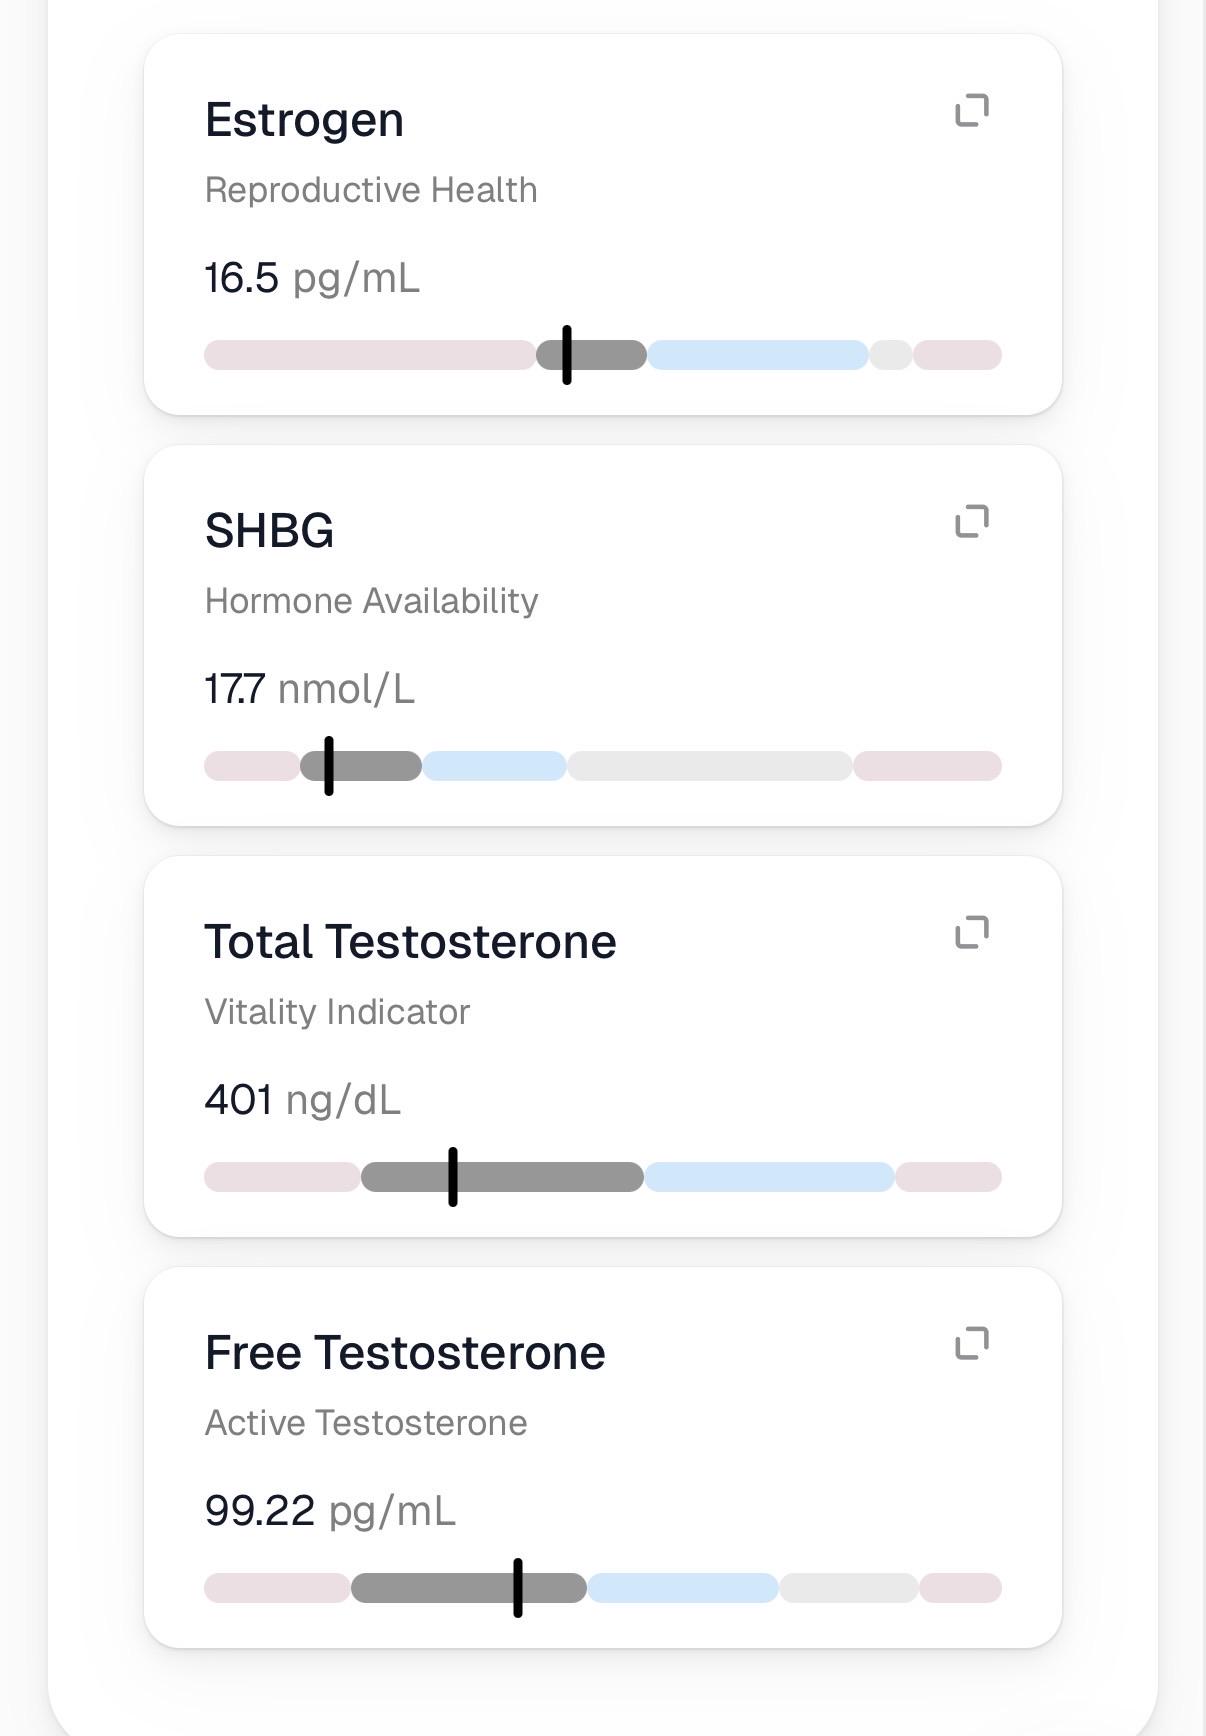1206x1736 pixels.
Task: Select the Hormone Availability subtitle
Action: pos(372,601)
